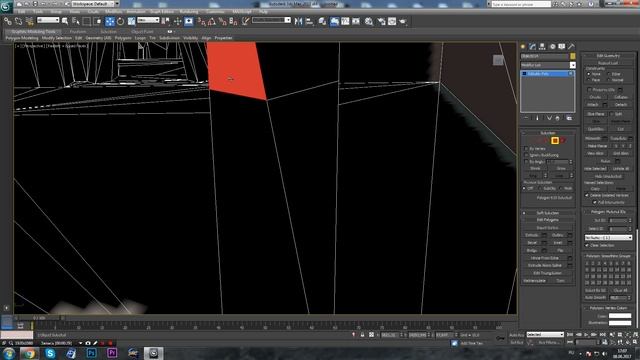Open the key filter Selected dropdown

(545, 335)
